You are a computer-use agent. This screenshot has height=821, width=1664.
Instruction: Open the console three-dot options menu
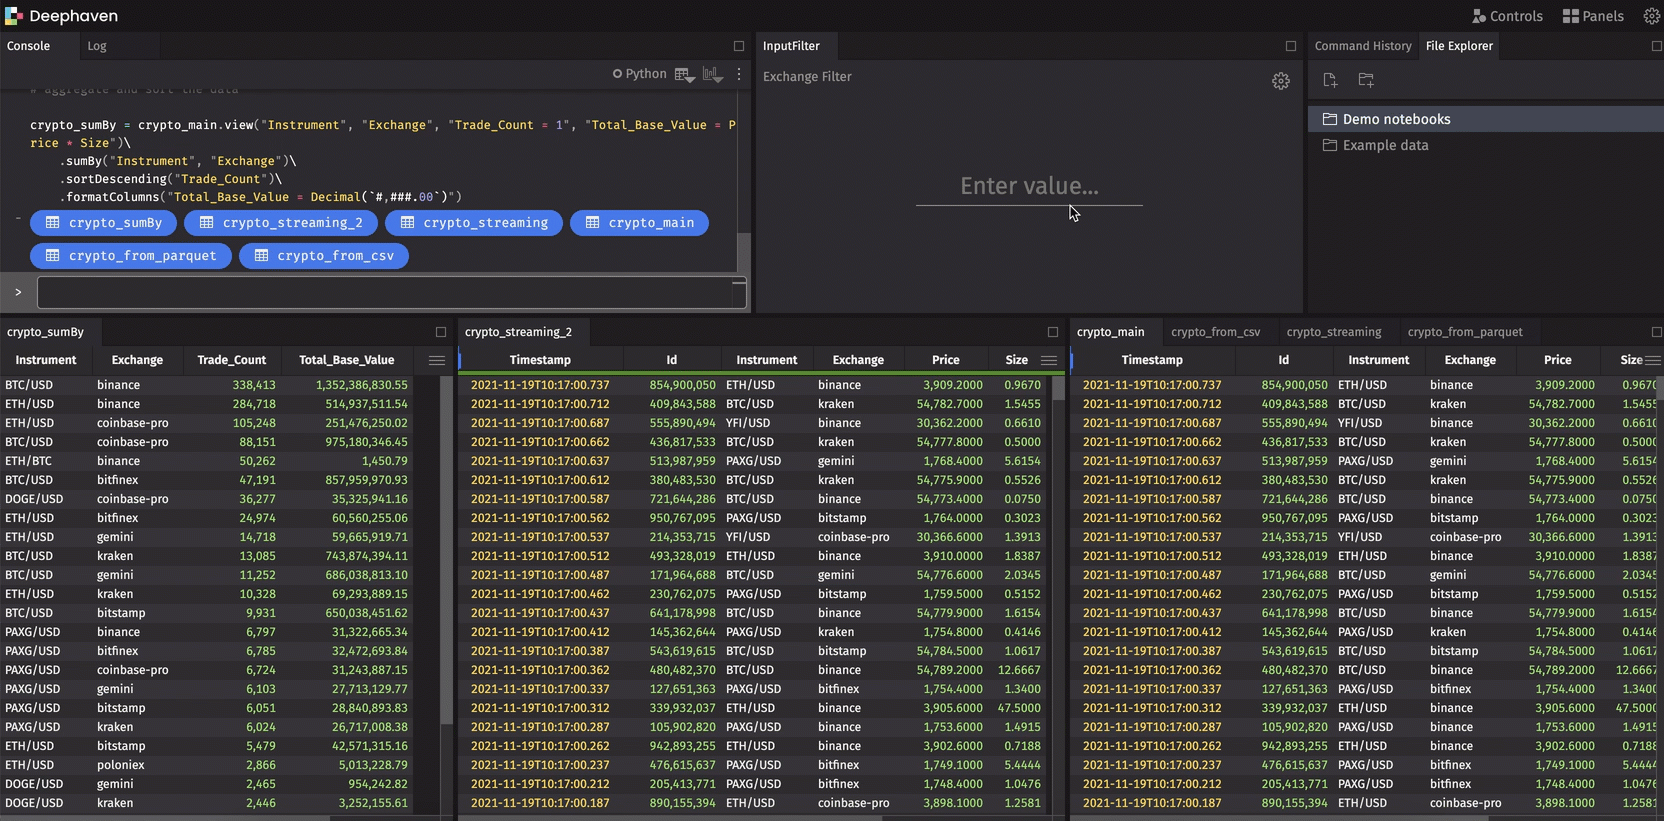click(739, 74)
